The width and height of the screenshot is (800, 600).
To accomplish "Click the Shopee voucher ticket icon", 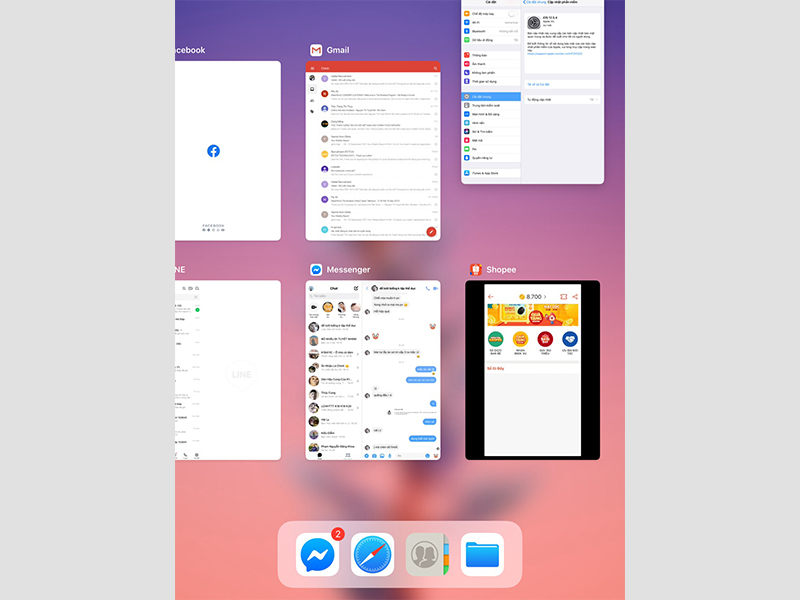I will click(563, 296).
